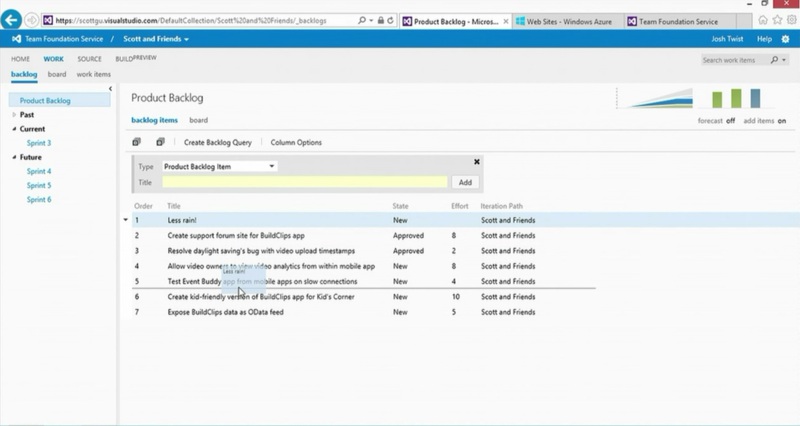Open row menu arrow for Less rain!
Screen dimensions: 800x426
click(126, 220)
